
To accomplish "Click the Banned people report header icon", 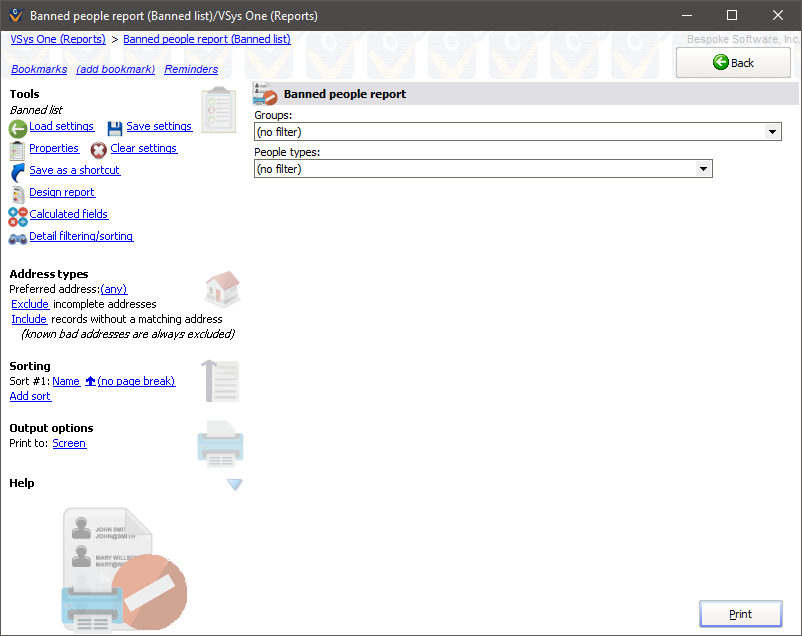I will point(265,94).
